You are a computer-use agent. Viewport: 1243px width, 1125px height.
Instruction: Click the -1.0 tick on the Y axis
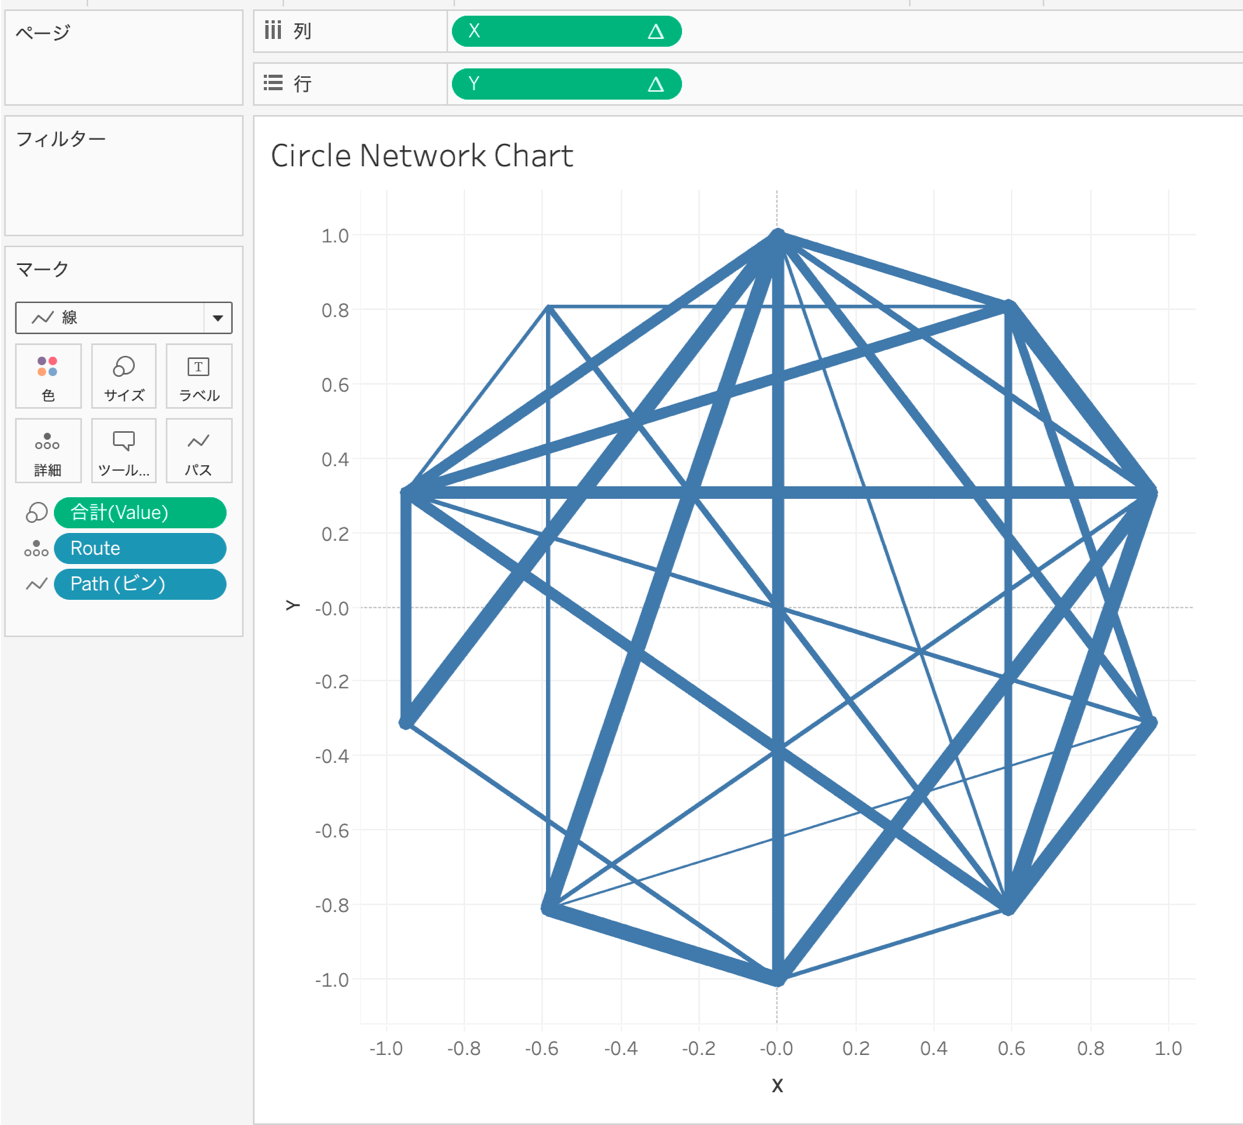tap(332, 980)
